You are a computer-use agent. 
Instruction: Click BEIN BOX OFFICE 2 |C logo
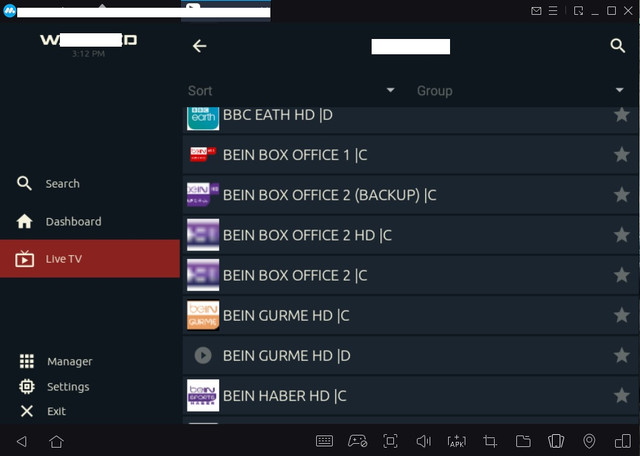click(203, 275)
